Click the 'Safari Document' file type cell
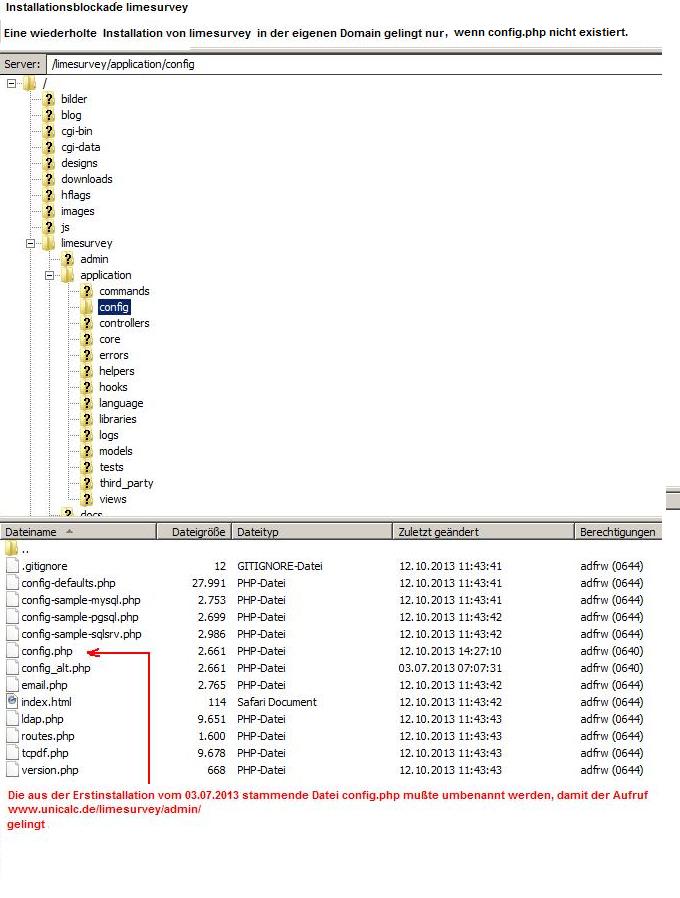 (x=277, y=702)
